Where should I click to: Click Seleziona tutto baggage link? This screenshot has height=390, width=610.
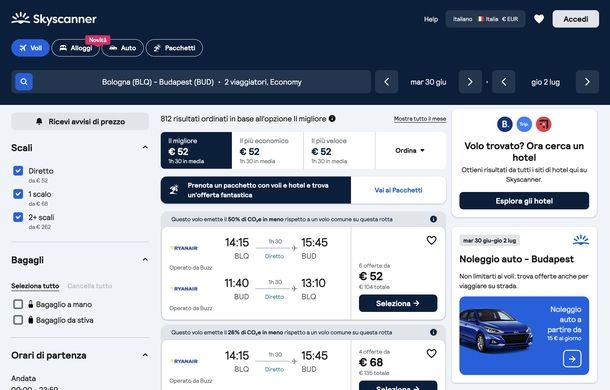coord(35,286)
